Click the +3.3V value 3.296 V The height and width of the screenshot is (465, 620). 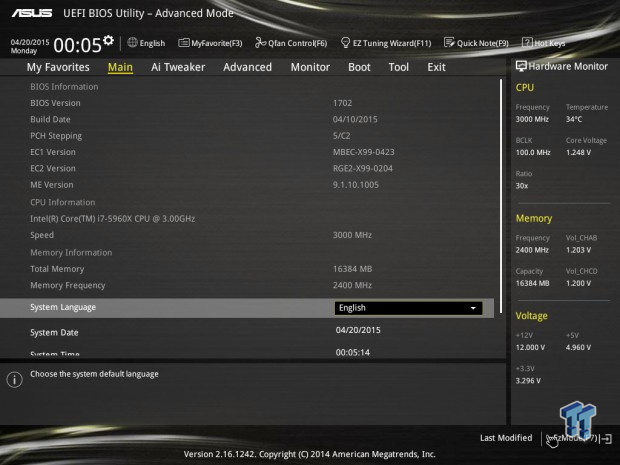(528, 381)
